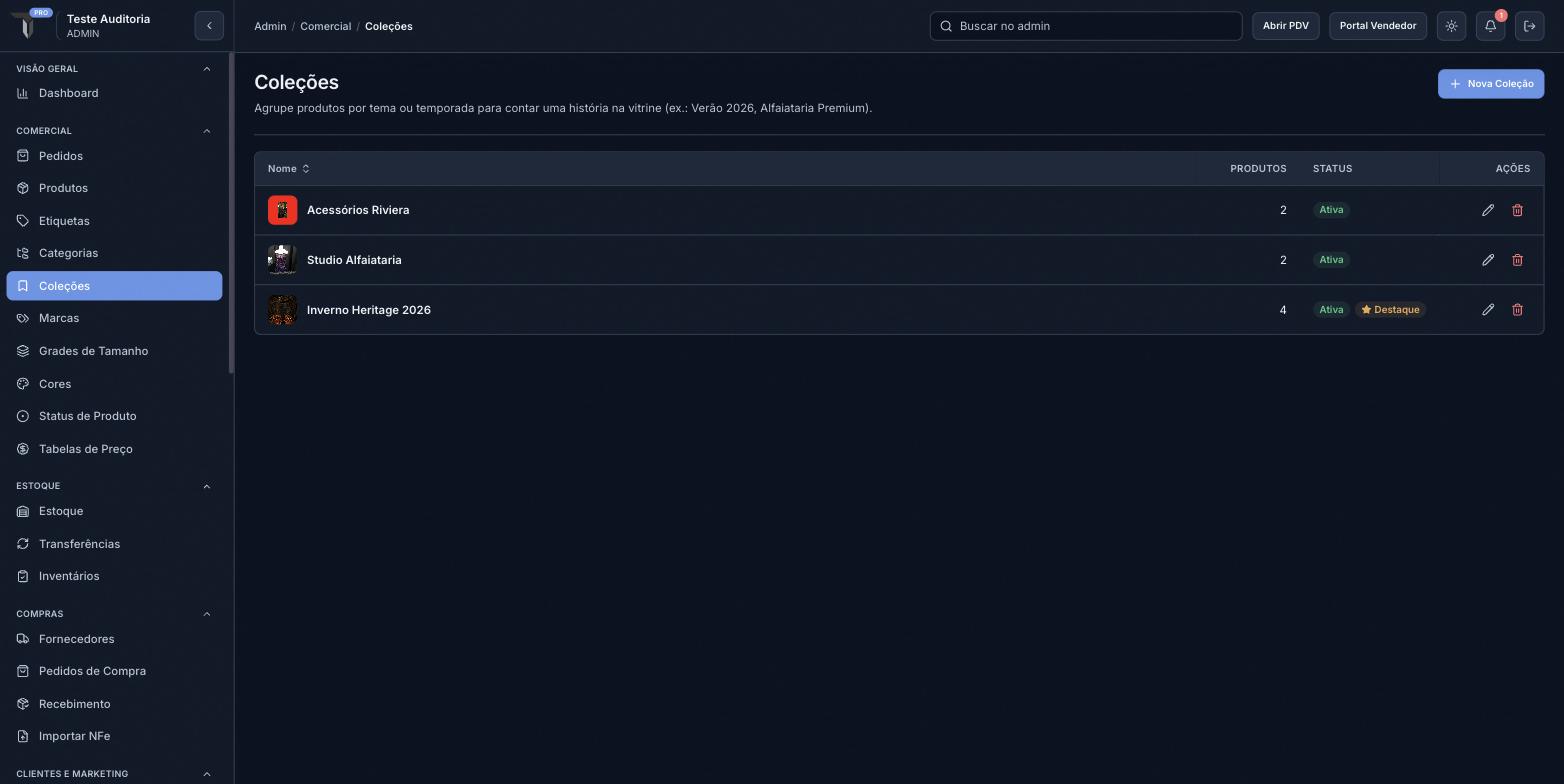Open the notifications bell

click(1490, 26)
